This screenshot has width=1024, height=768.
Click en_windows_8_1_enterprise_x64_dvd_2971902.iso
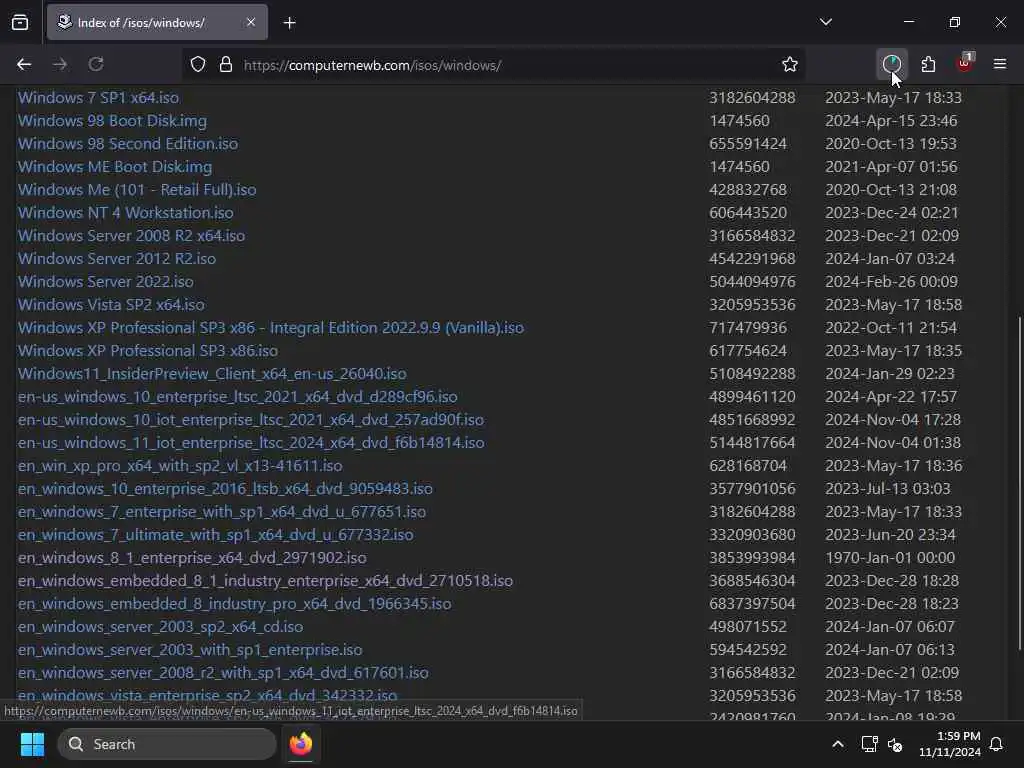click(192, 557)
